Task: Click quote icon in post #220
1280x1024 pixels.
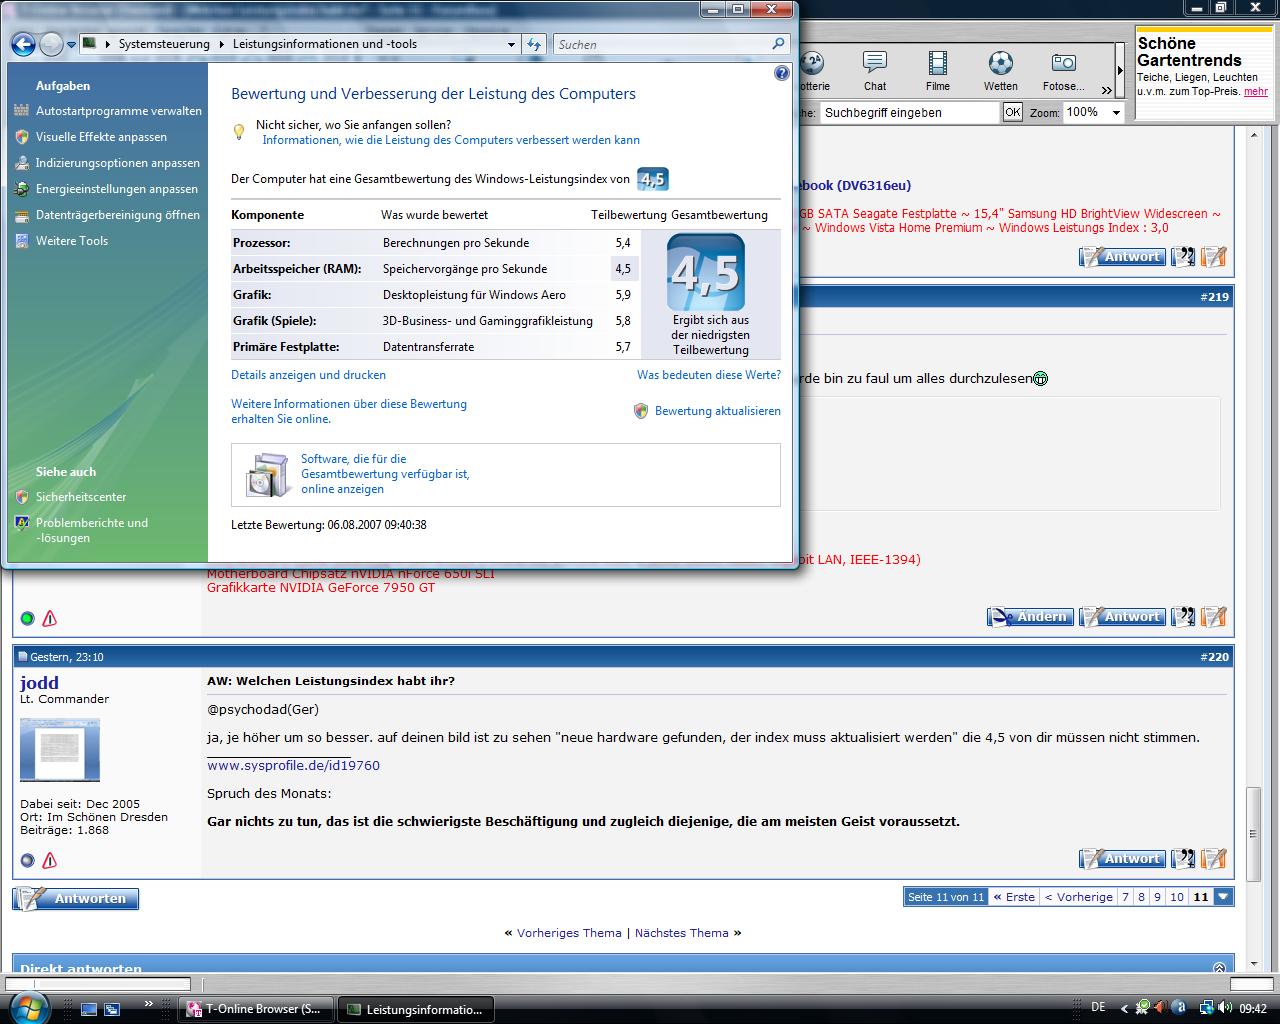Action: pyautogui.click(x=1183, y=859)
